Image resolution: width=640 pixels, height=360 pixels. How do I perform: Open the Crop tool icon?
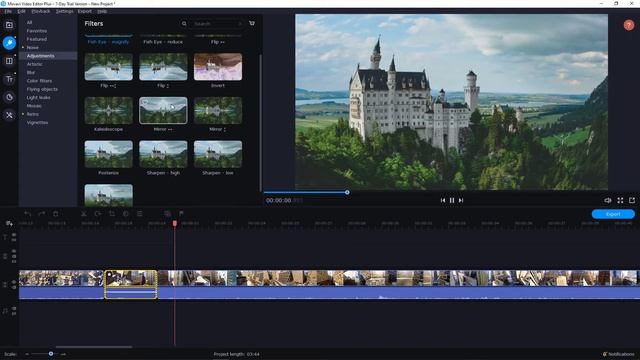point(112,213)
